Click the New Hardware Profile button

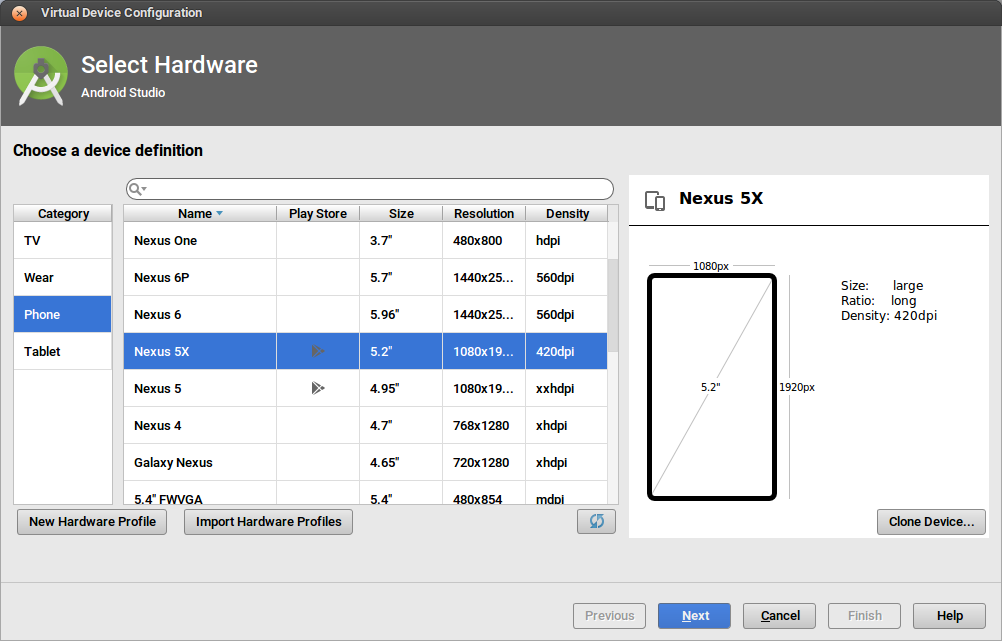(x=91, y=521)
